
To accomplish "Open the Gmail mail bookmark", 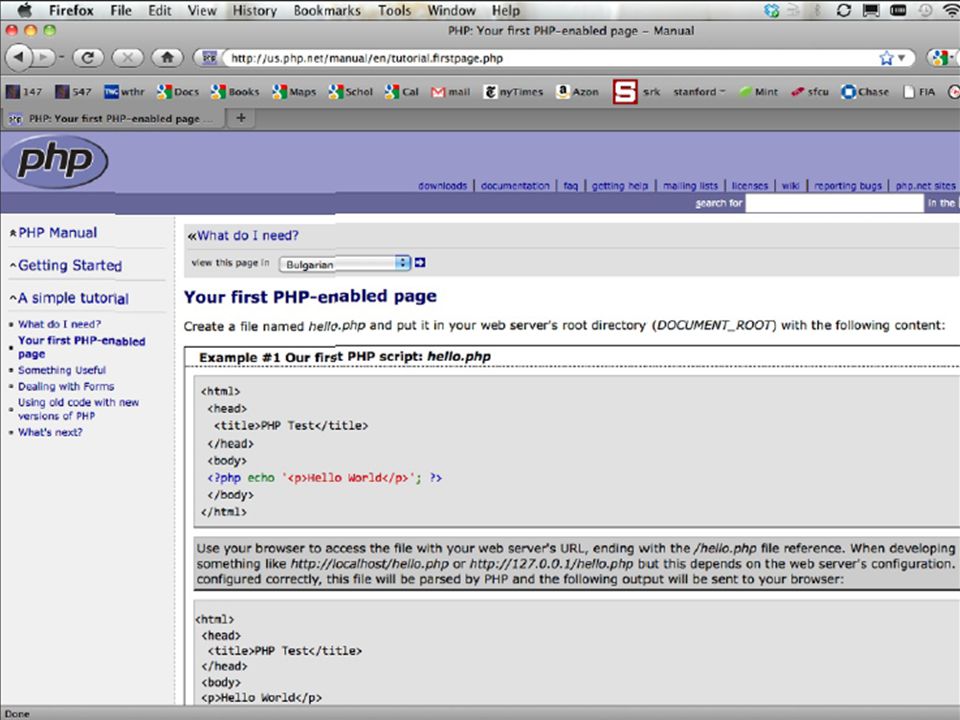I will 450,92.
